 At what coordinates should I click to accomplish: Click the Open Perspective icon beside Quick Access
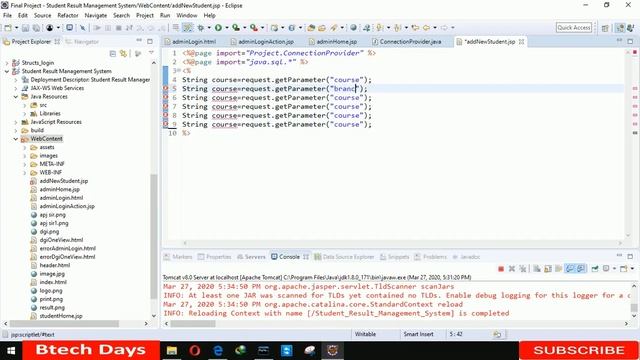[x=605, y=28]
